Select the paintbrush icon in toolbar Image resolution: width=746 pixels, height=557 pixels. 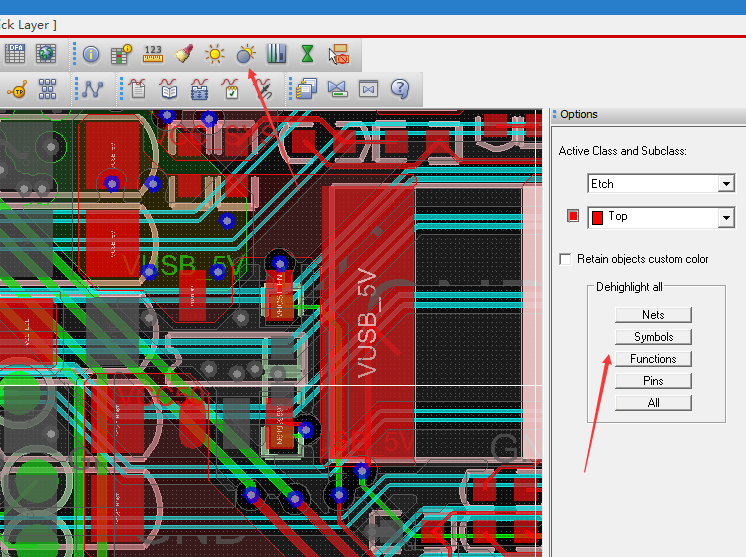(x=184, y=54)
